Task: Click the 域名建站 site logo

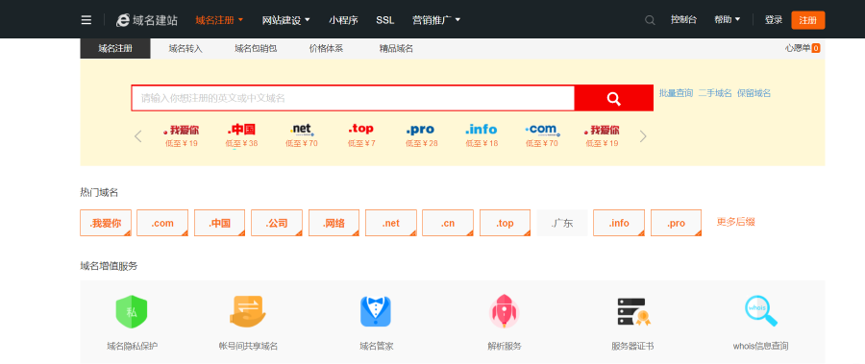Action: (x=147, y=20)
